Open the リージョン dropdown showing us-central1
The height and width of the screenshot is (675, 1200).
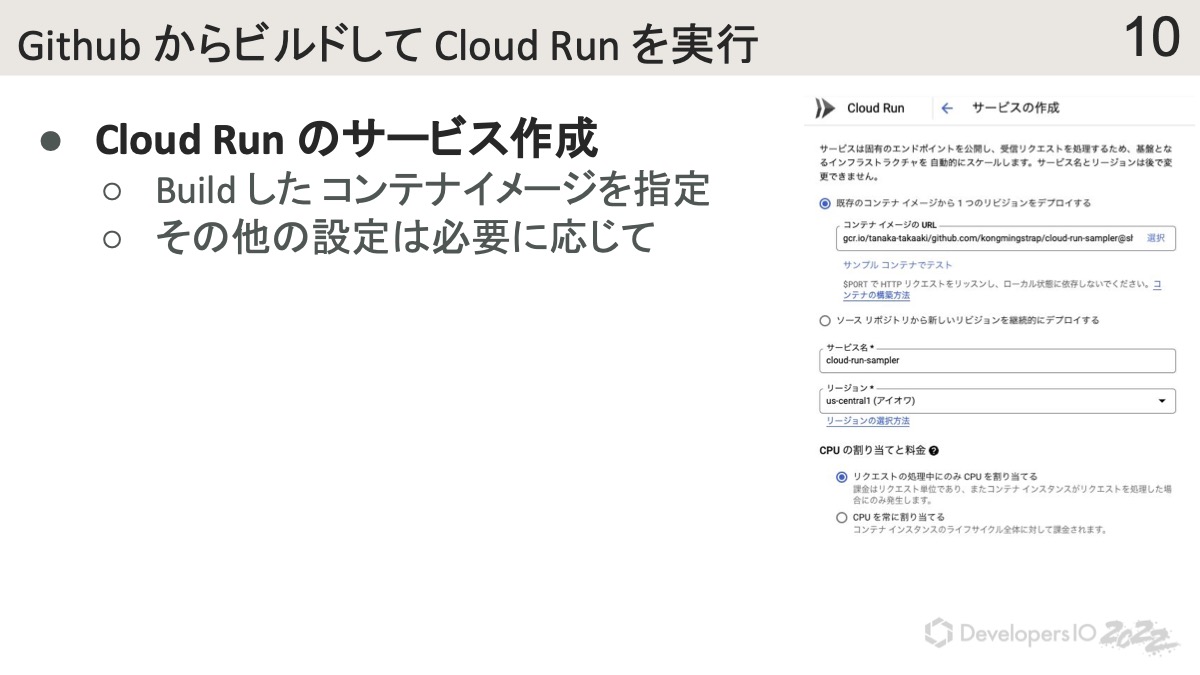pyautogui.click(x=1000, y=400)
